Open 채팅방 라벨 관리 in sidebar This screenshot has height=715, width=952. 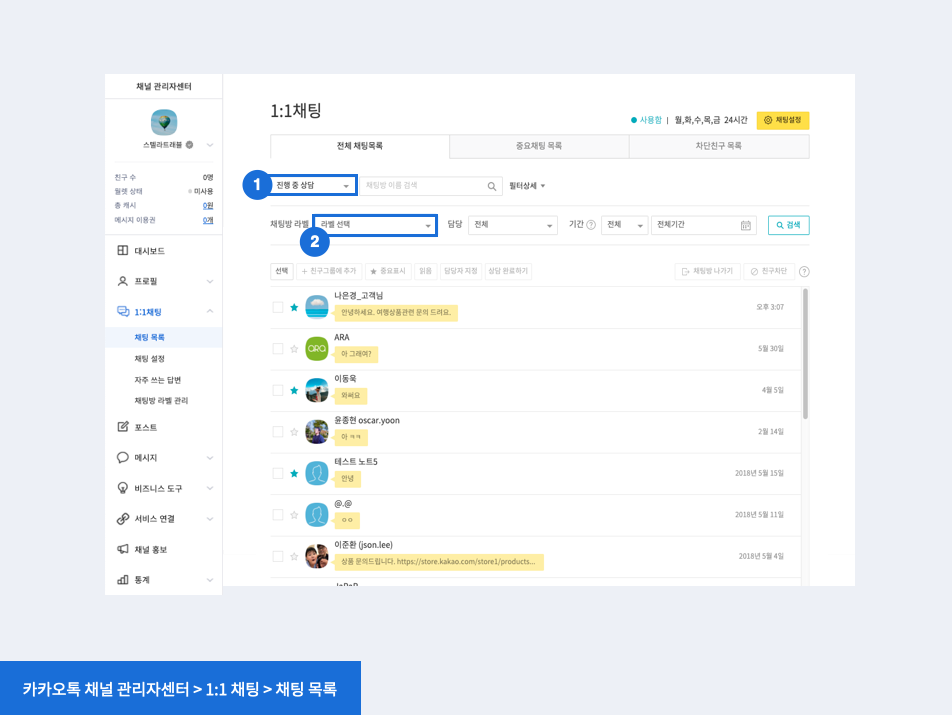(x=161, y=401)
